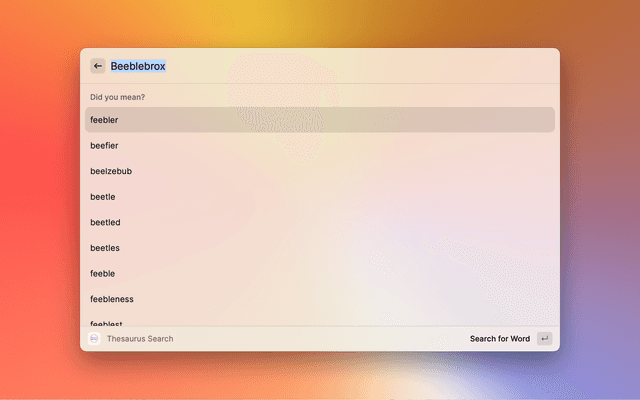Screen dimensions: 640x400
Task: Click the Thesaurus Search extension icon
Action: point(94,339)
